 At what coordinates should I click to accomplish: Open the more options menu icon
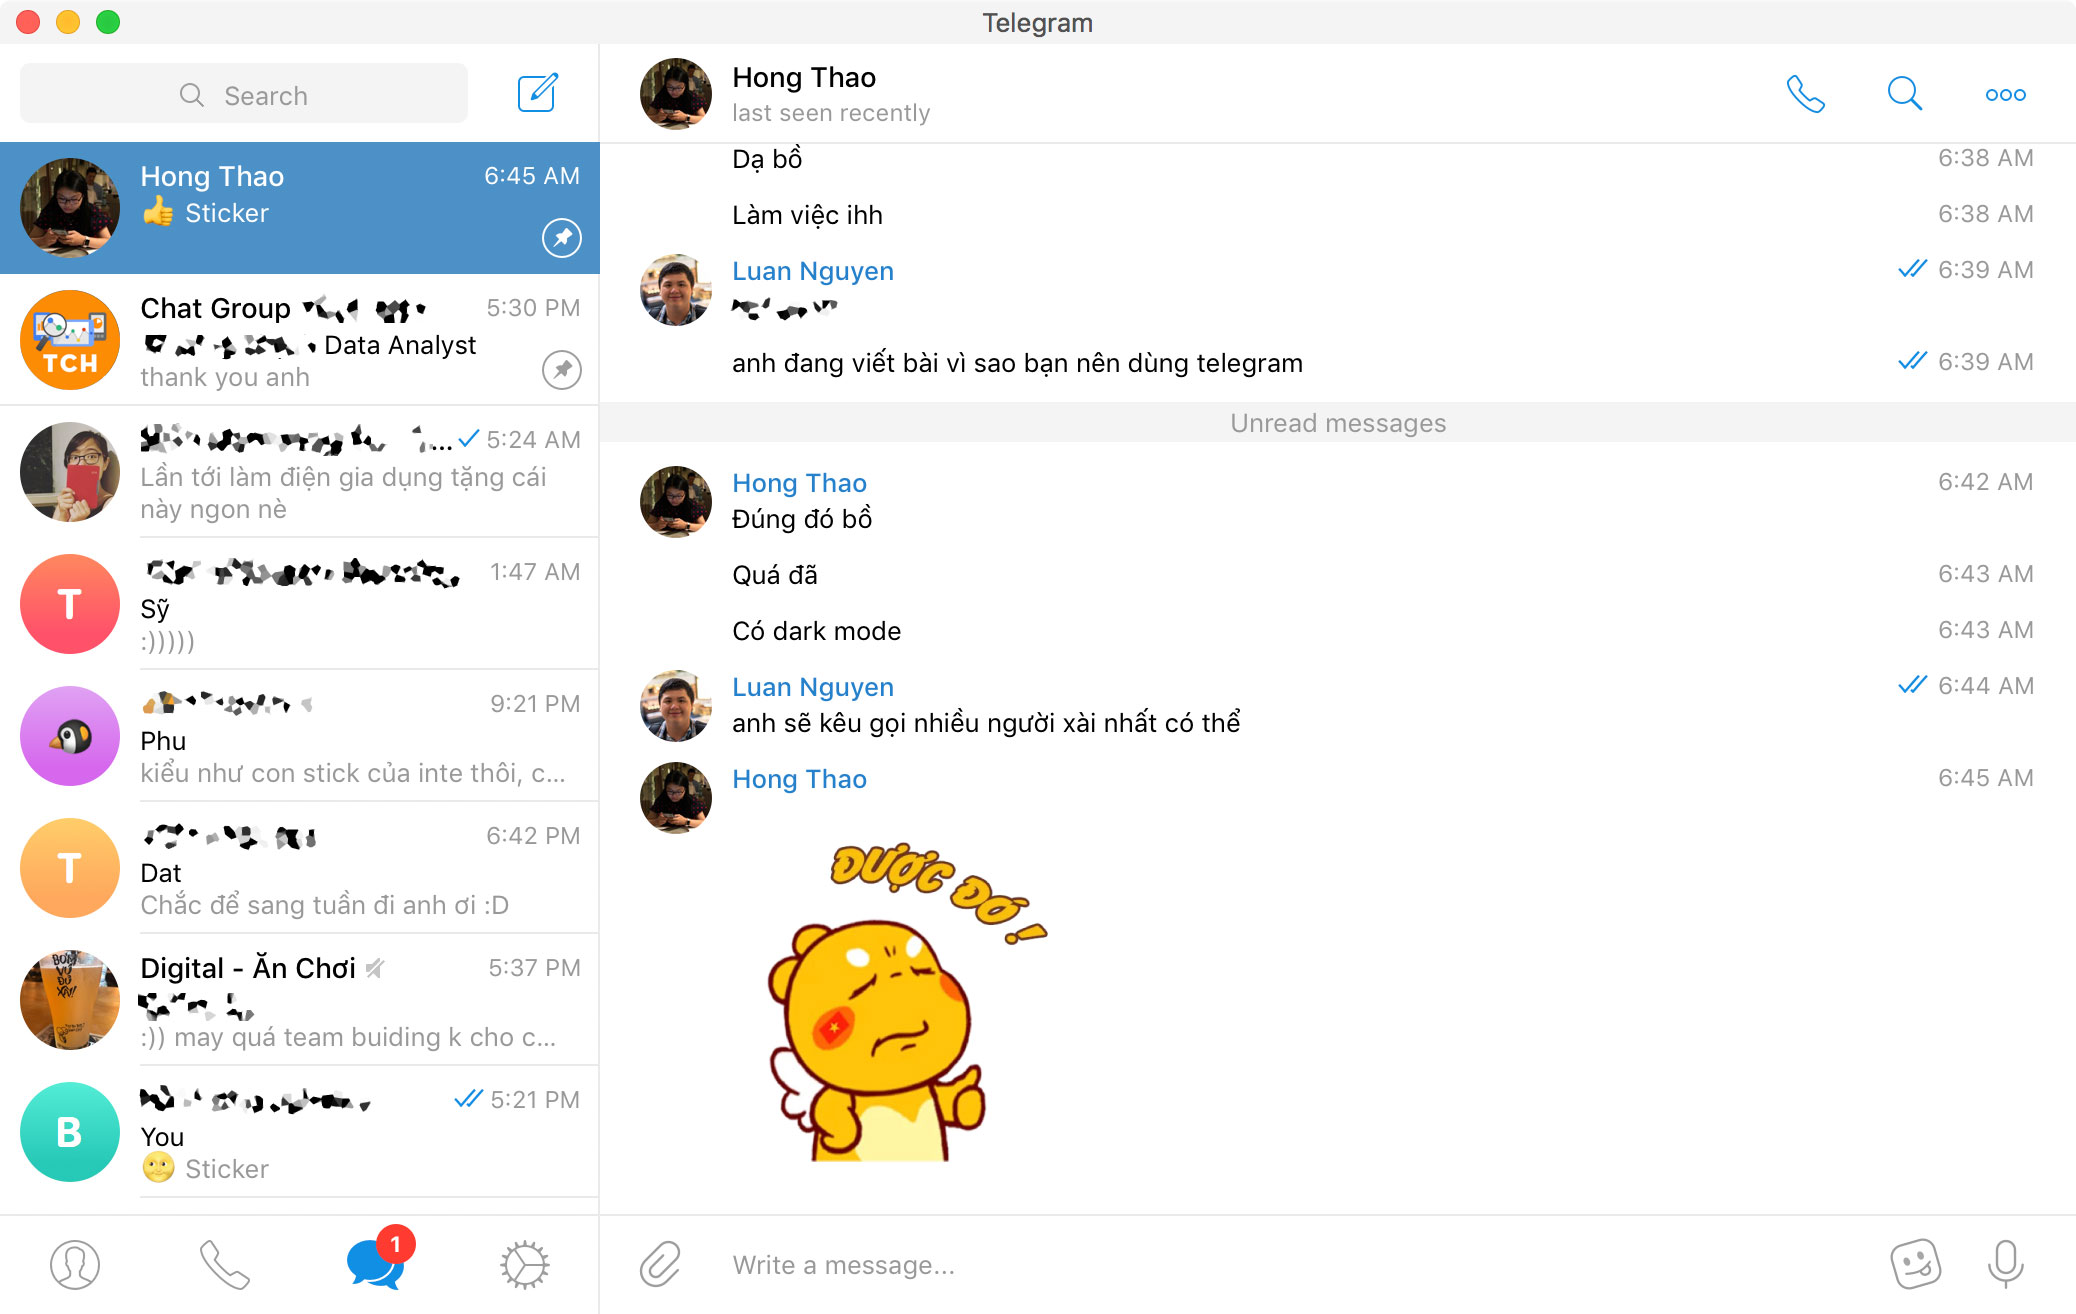(2003, 95)
